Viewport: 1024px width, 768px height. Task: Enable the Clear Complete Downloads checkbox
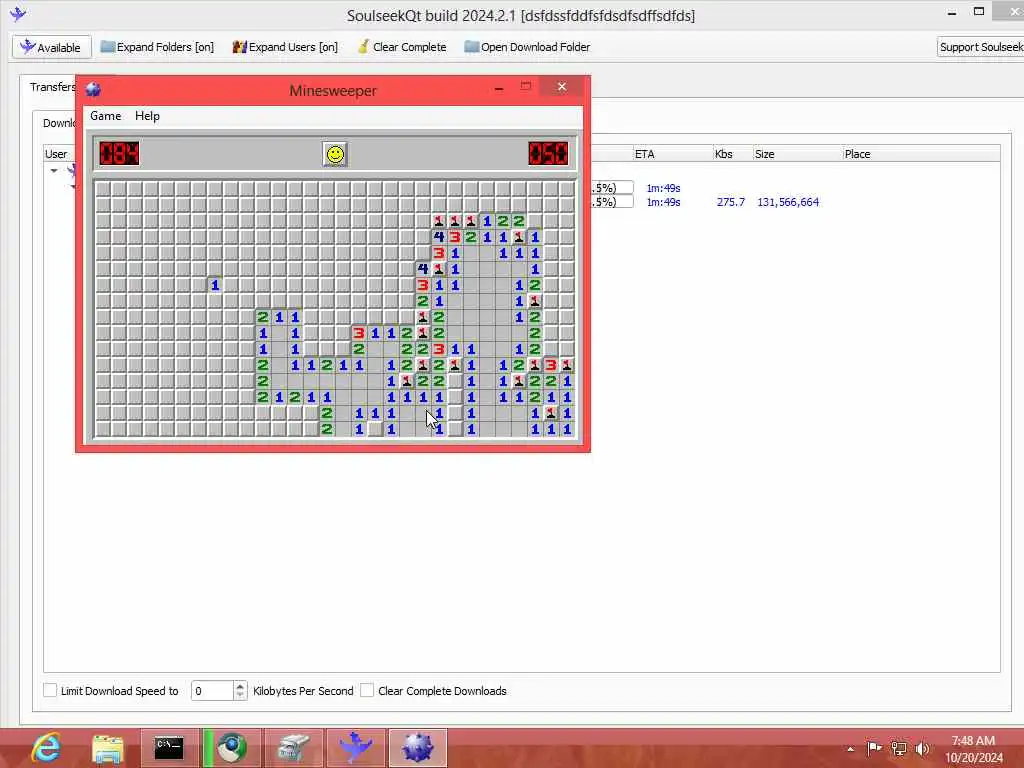click(x=367, y=690)
